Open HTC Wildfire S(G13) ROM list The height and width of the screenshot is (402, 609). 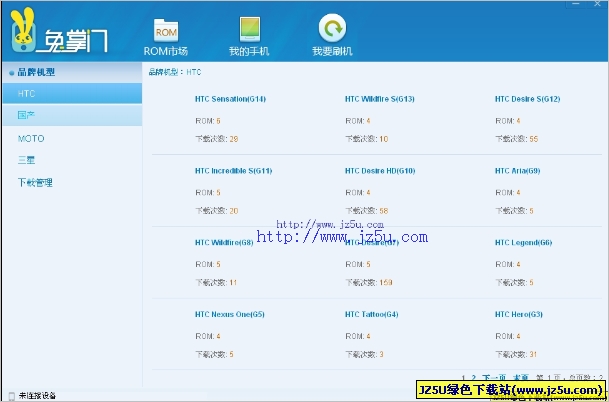(x=380, y=99)
